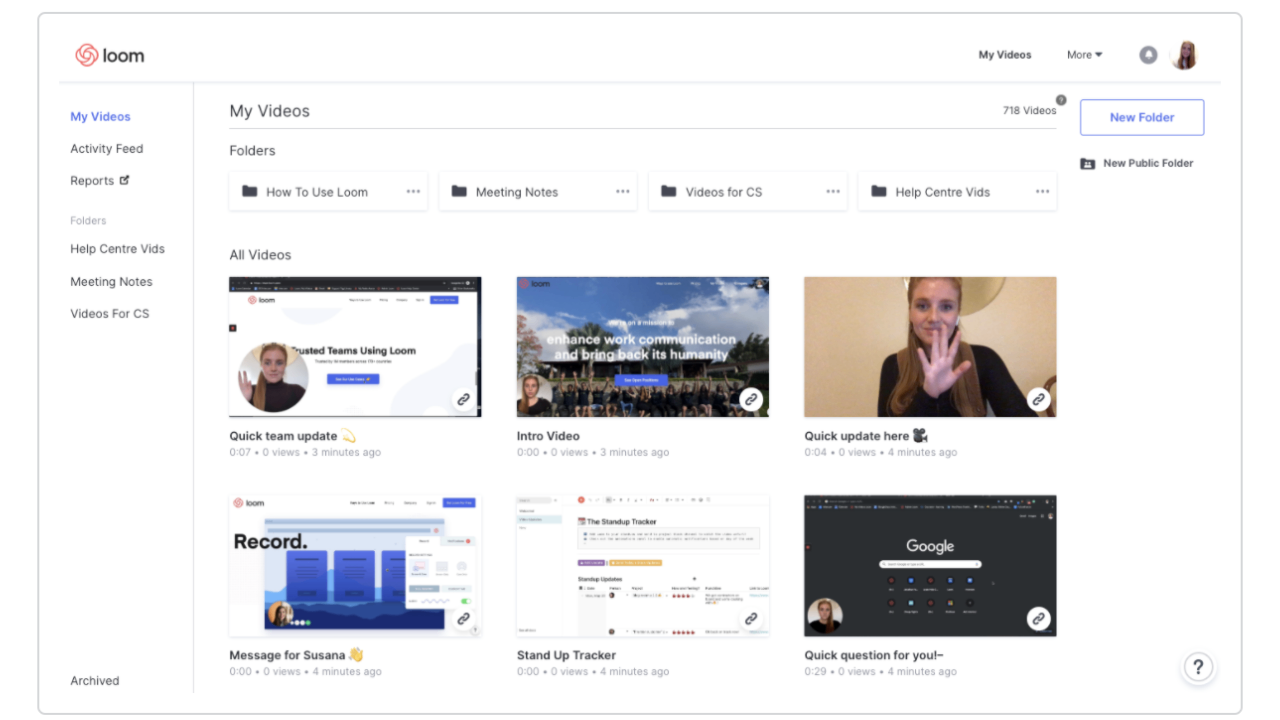Click the New Folder button

(1142, 117)
